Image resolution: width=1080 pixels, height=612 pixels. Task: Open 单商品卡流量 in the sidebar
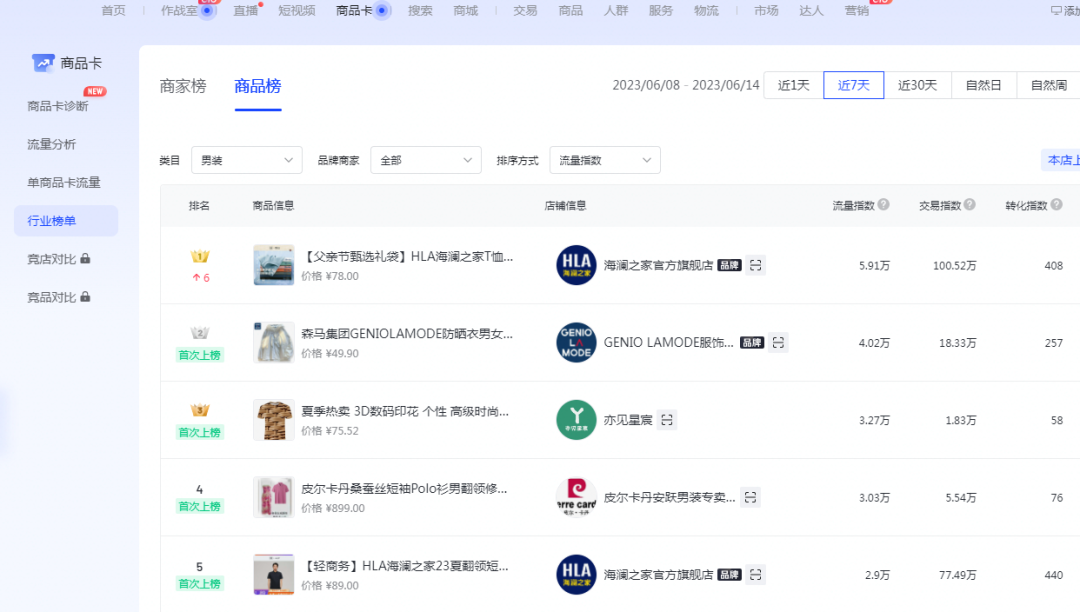64,182
